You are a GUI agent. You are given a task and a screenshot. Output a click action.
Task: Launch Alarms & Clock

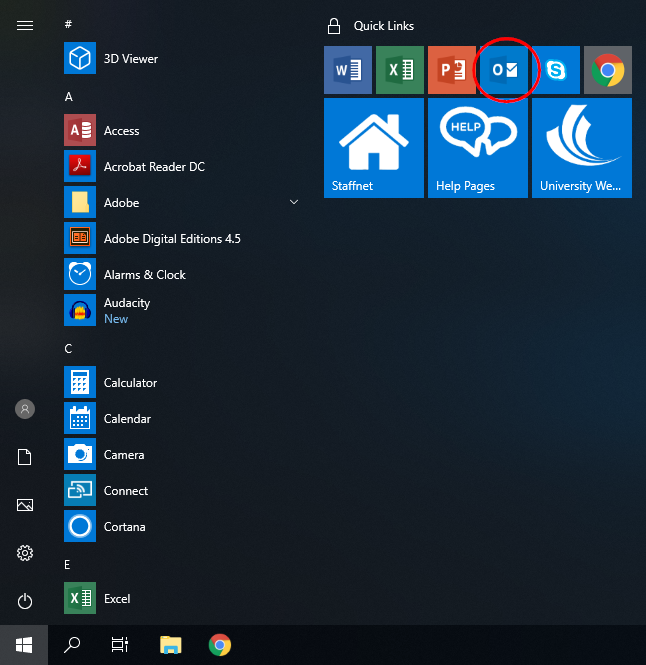tap(182, 274)
